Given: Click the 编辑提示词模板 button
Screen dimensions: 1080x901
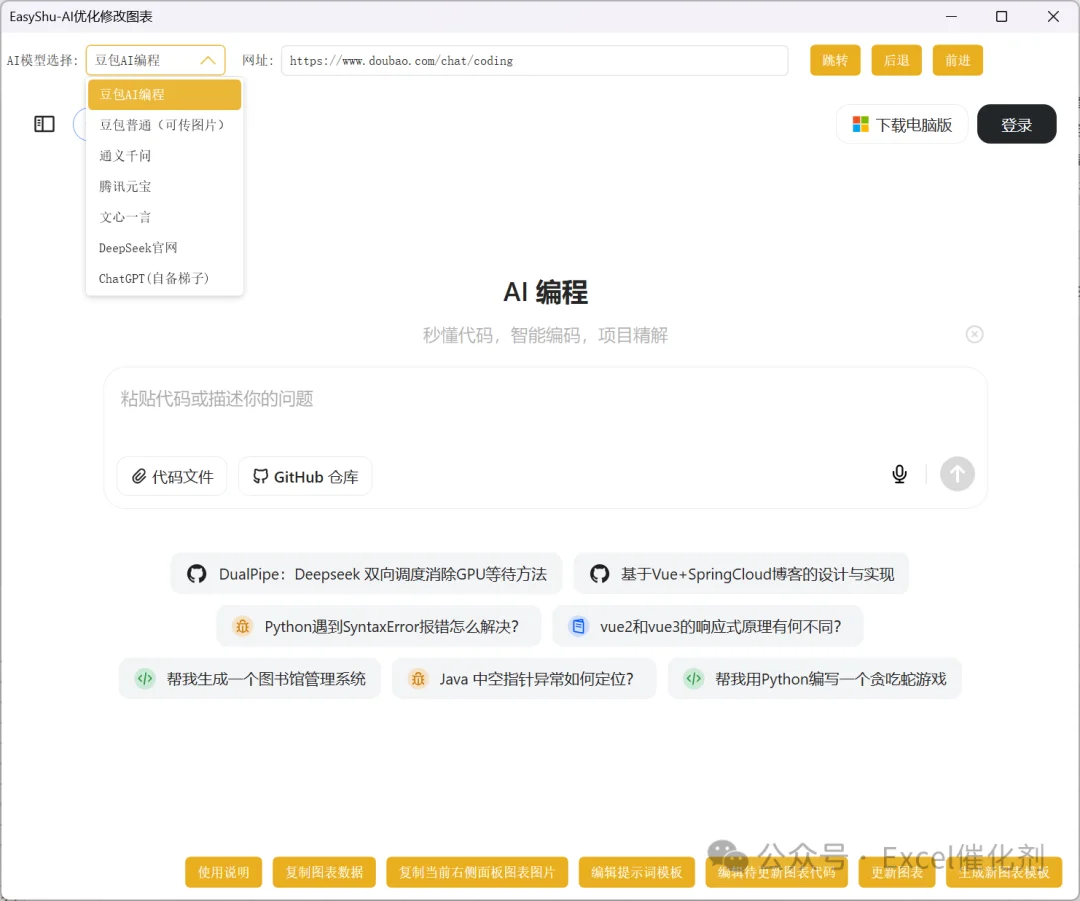Looking at the screenshot, I should click(636, 872).
